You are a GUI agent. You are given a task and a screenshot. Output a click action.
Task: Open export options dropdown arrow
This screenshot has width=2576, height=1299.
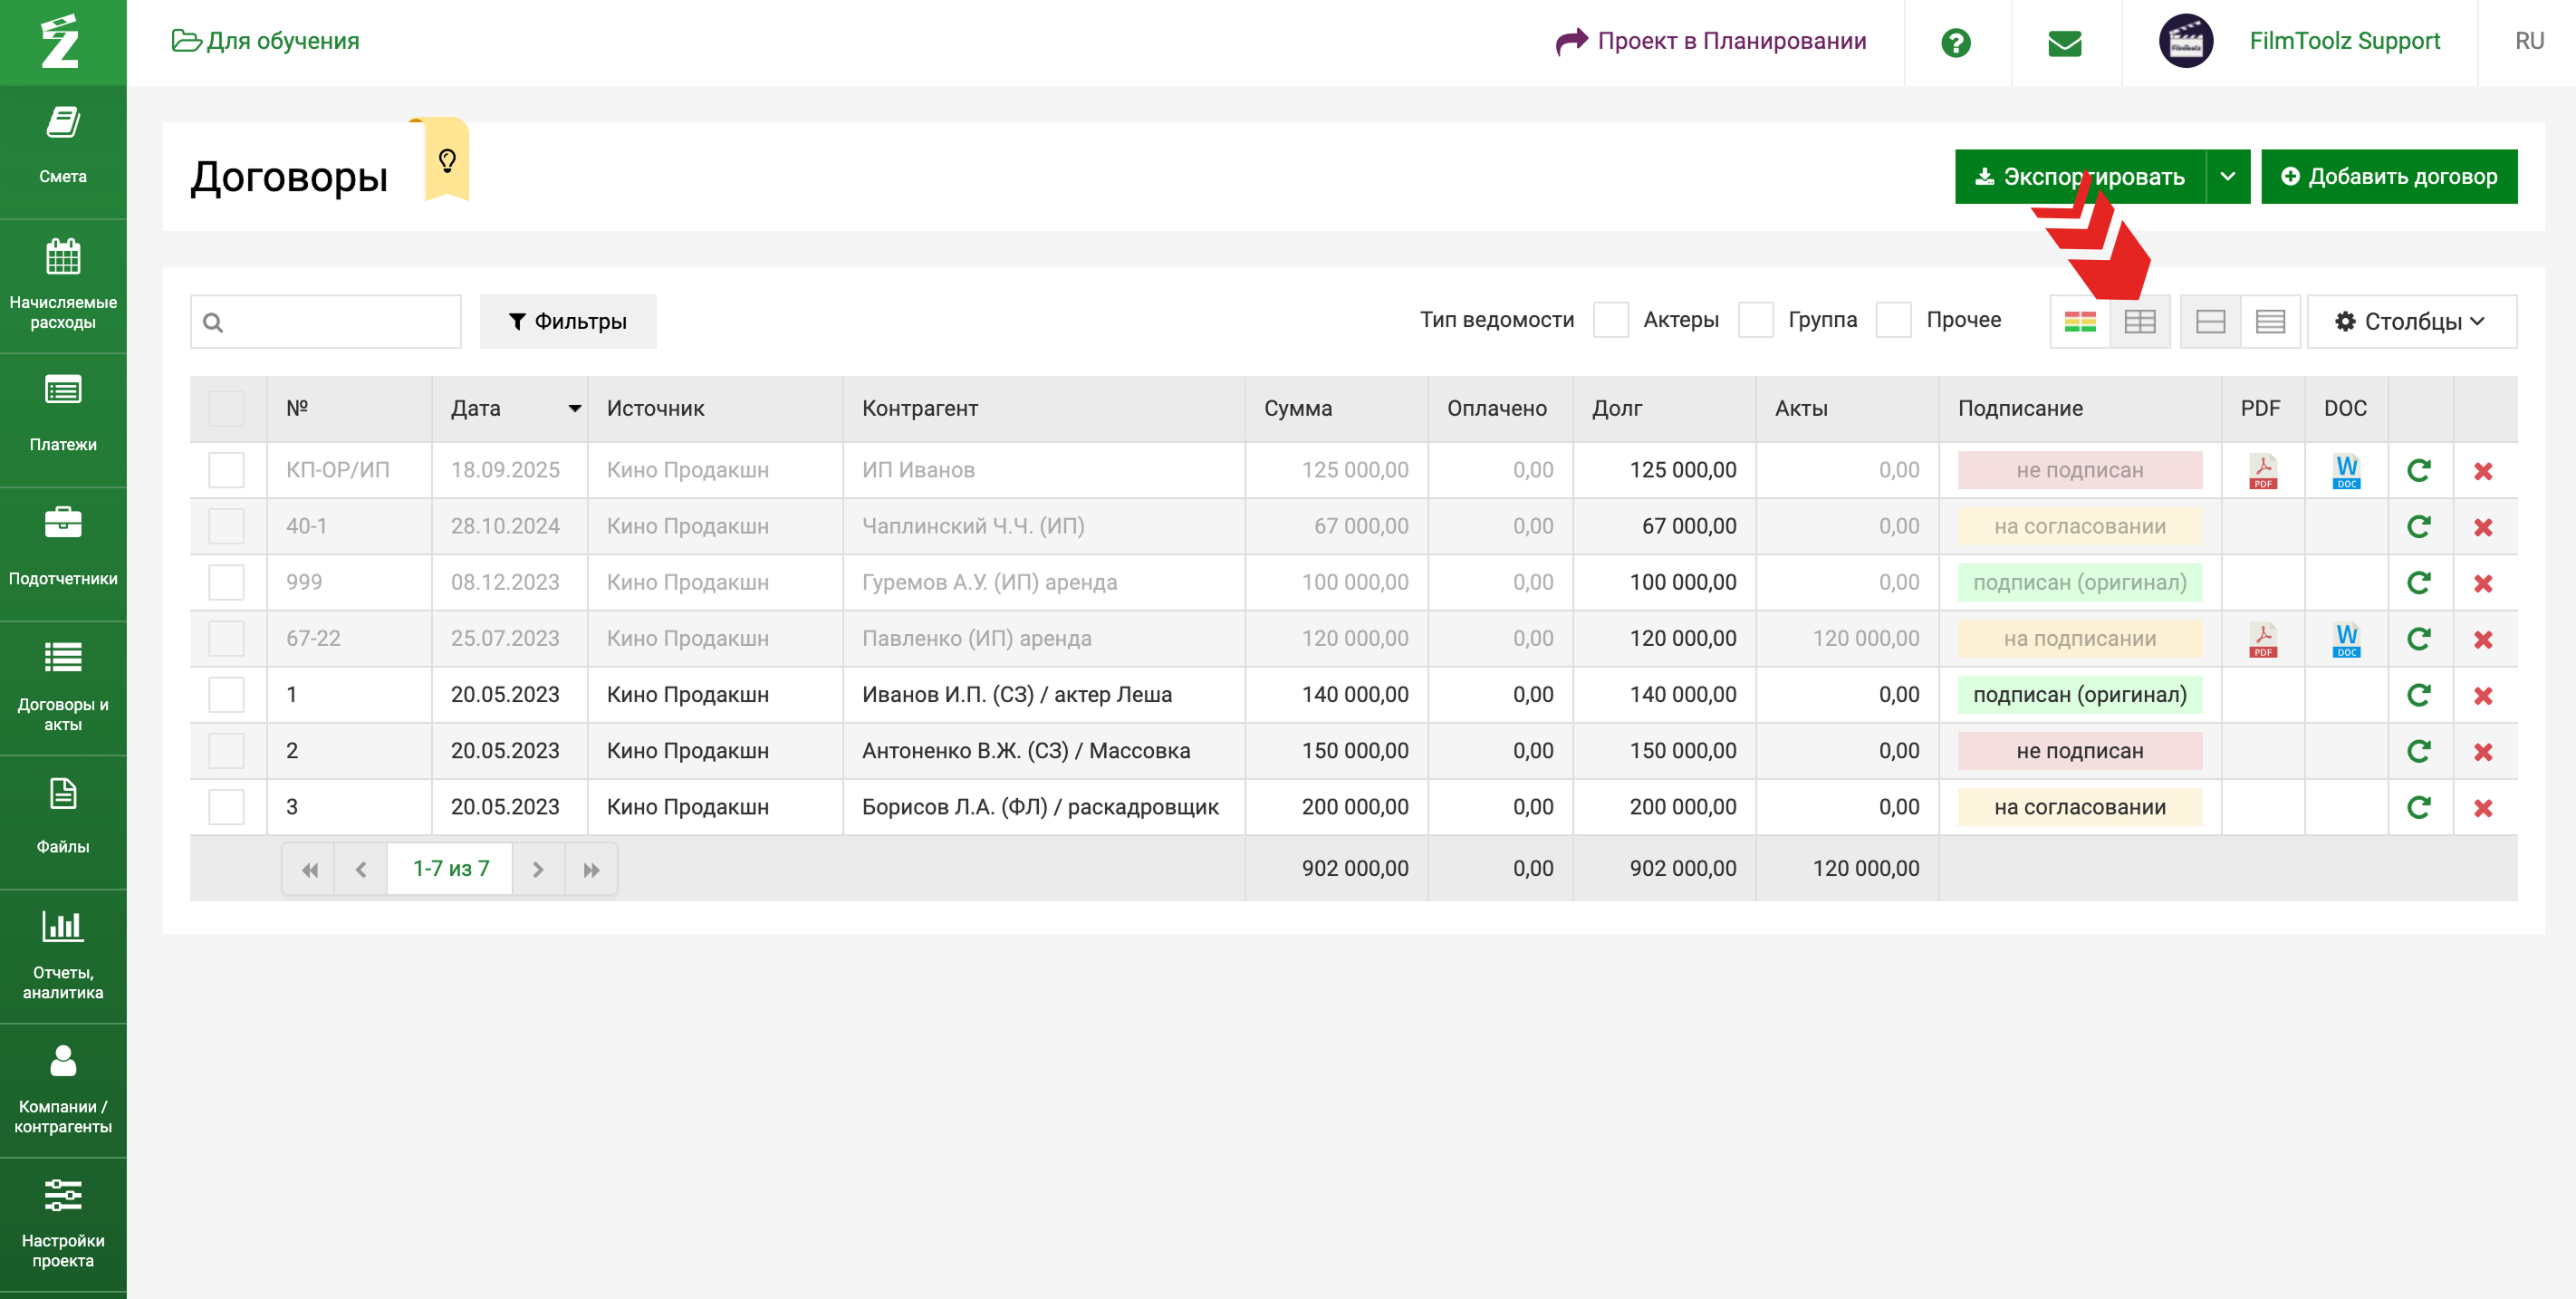(x=2228, y=177)
